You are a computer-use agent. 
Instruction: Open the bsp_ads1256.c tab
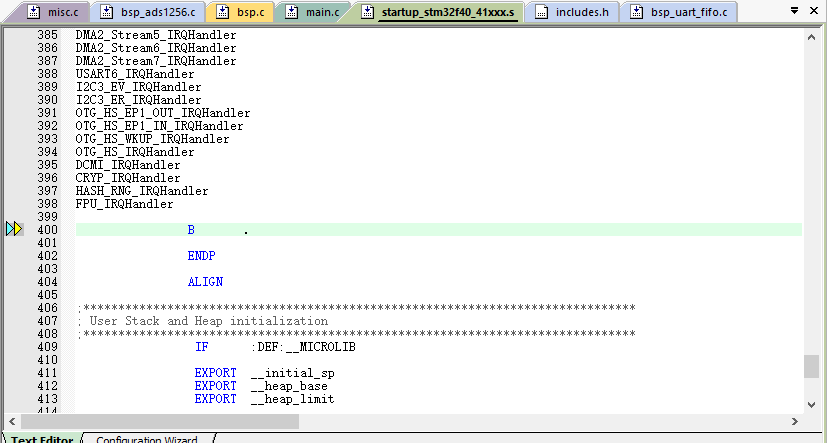148,12
